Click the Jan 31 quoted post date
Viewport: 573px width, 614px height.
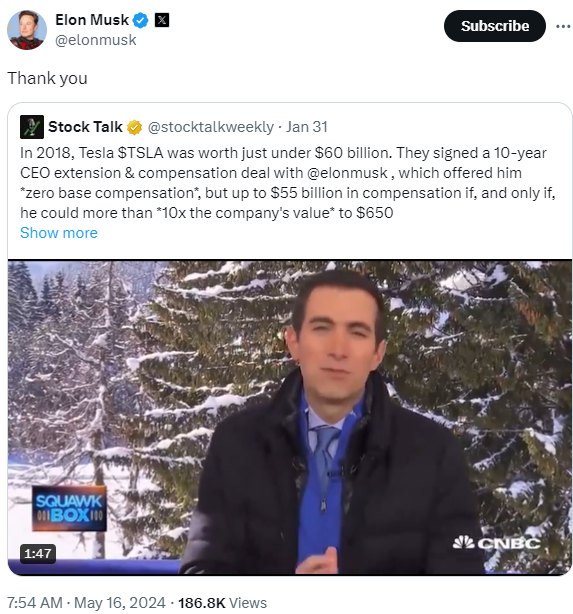tap(306, 127)
